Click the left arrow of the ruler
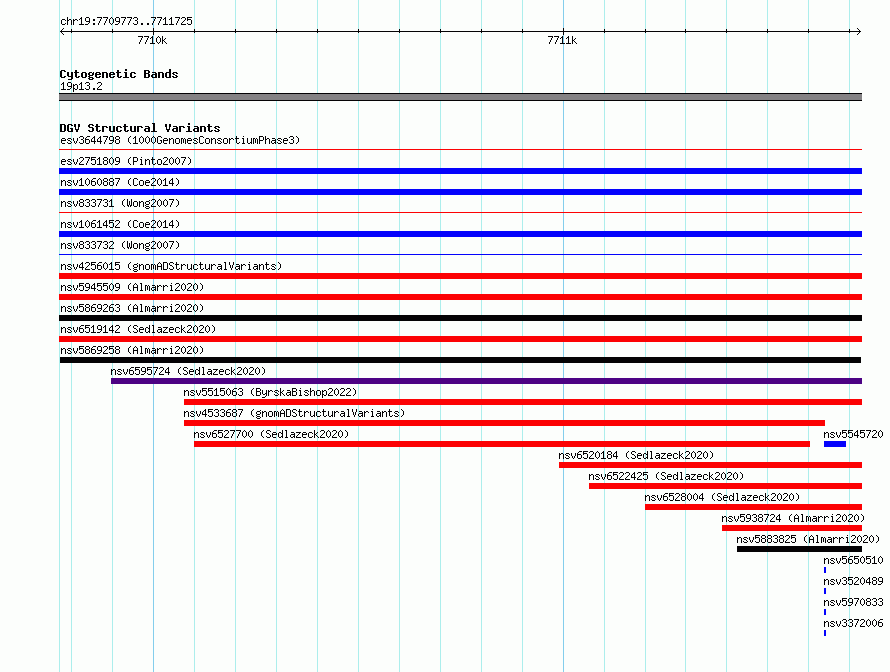Image resolution: width=890 pixels, height=672 pixels. click(x=63, y=31)
